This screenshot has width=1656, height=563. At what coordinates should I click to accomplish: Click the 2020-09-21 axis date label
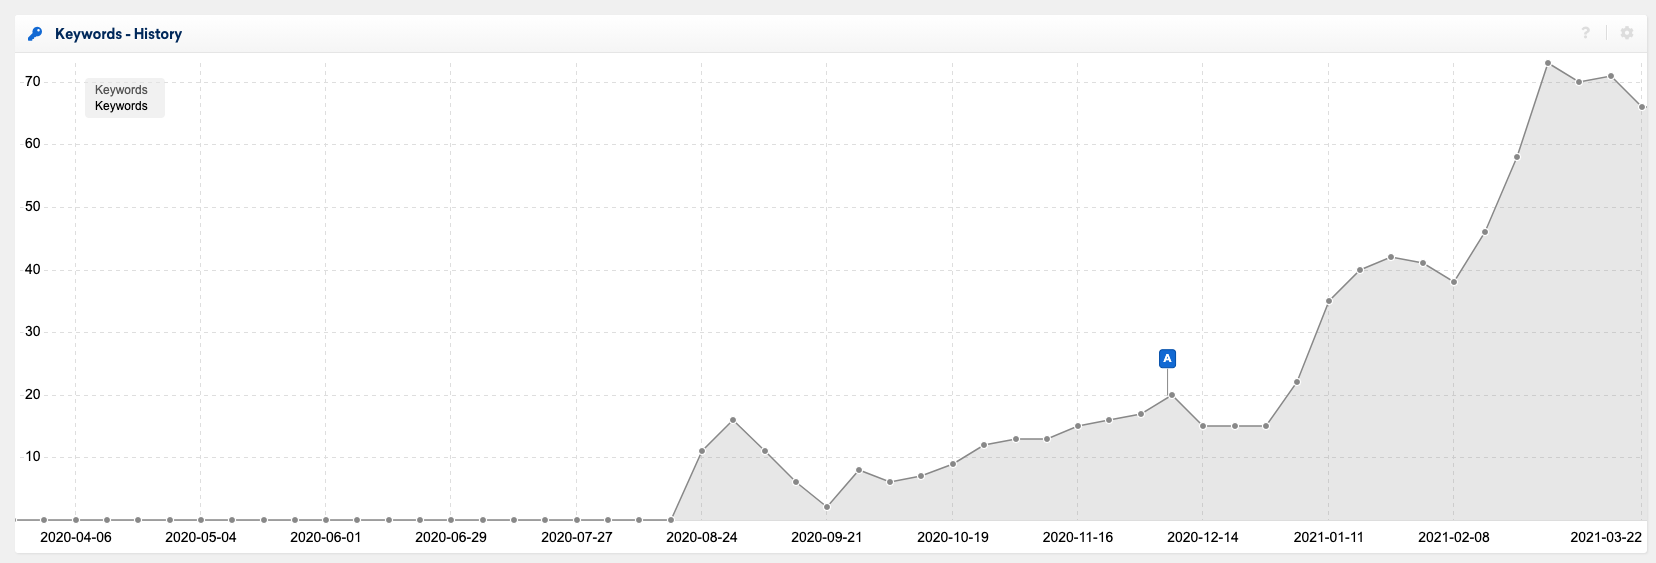tap(827, 537)
